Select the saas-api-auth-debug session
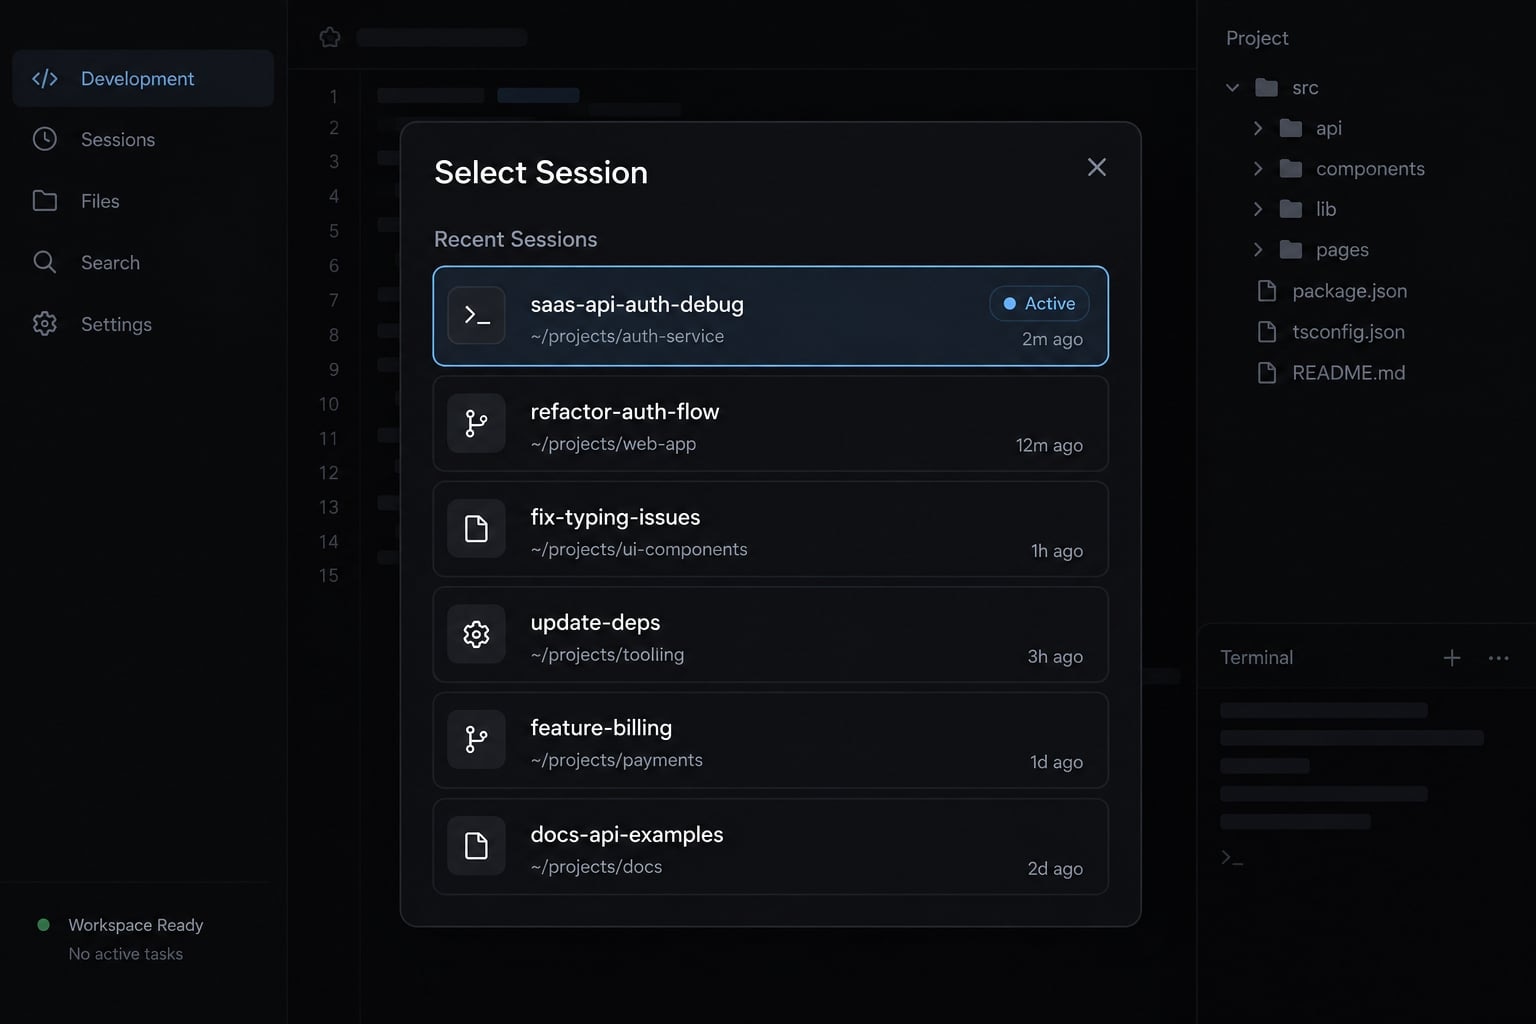The height and width of the screenshot is (1024, 1536). [x=770, y=316]
